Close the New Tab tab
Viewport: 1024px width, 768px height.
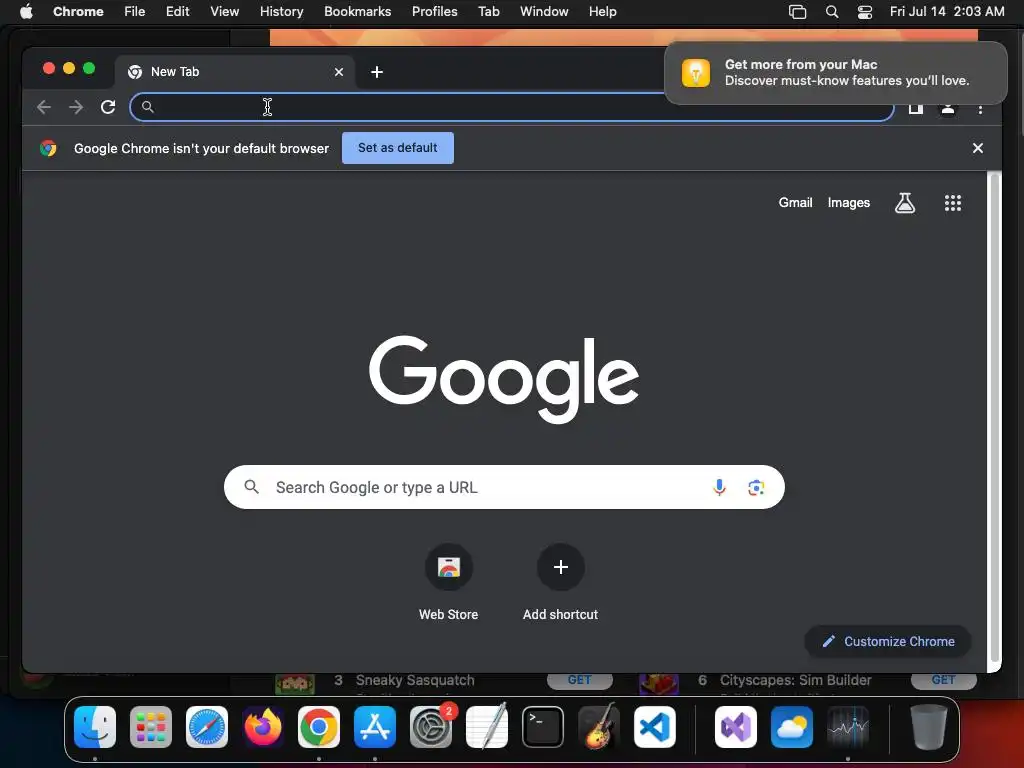(339, 72)
